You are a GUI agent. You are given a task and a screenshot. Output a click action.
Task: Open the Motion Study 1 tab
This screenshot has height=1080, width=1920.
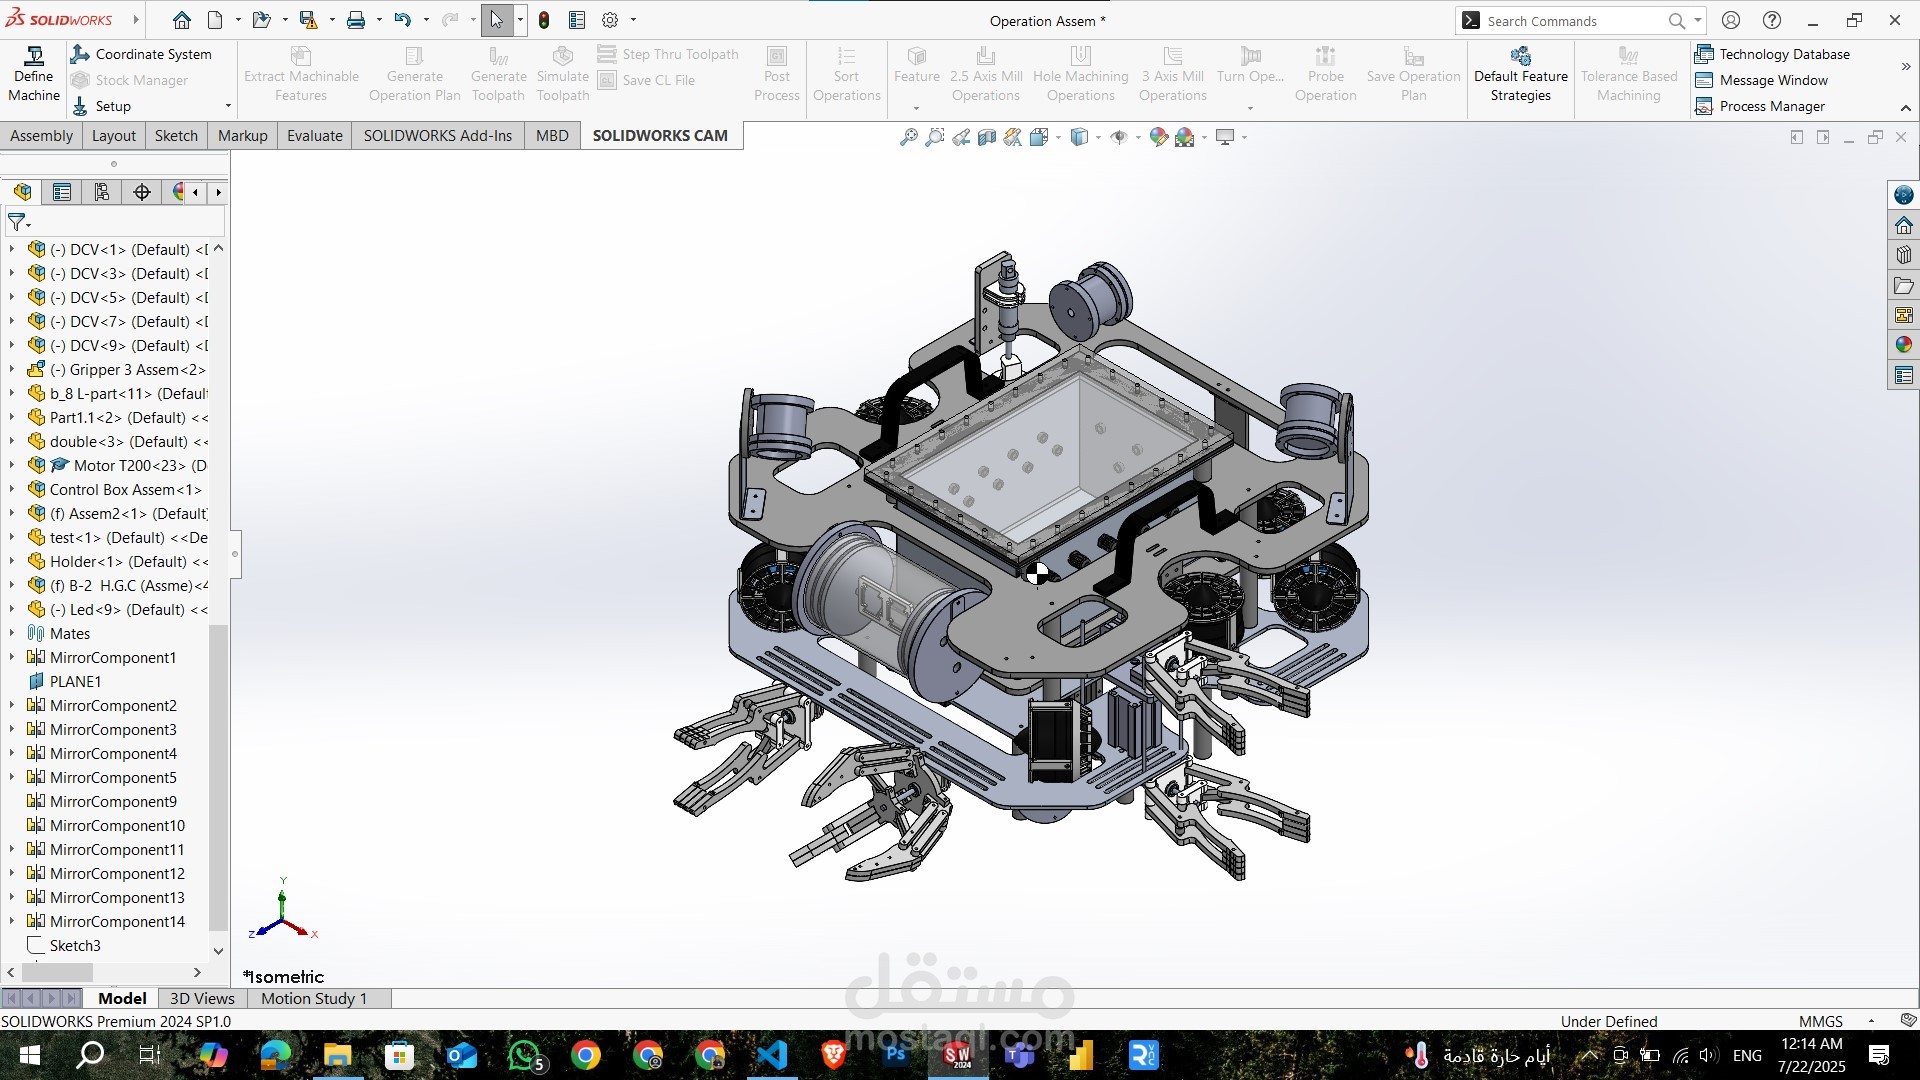(x=314, y=998)
